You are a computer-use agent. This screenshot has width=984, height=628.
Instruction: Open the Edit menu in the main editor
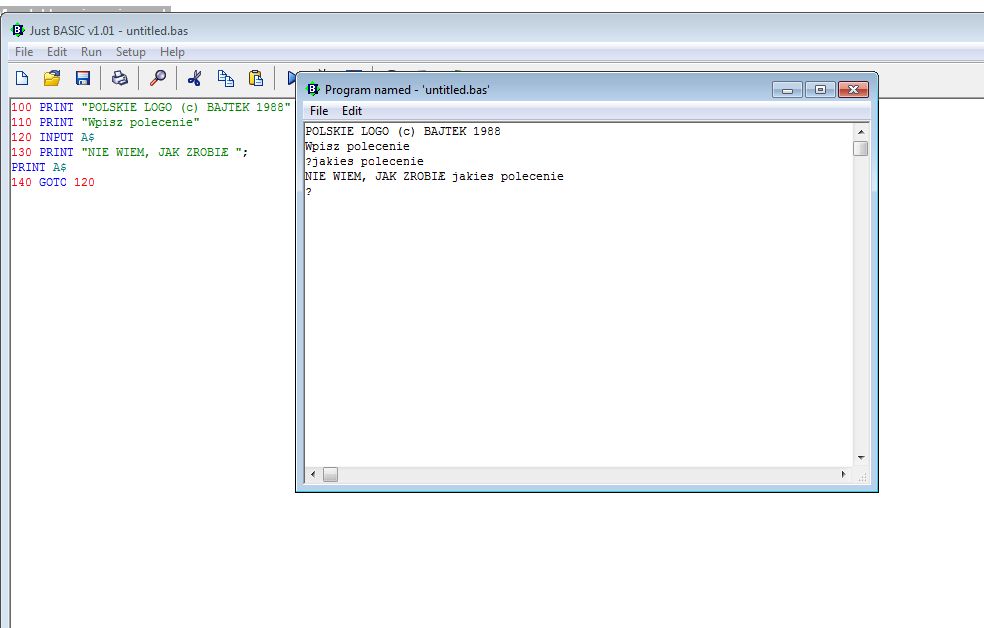point(57,52)
